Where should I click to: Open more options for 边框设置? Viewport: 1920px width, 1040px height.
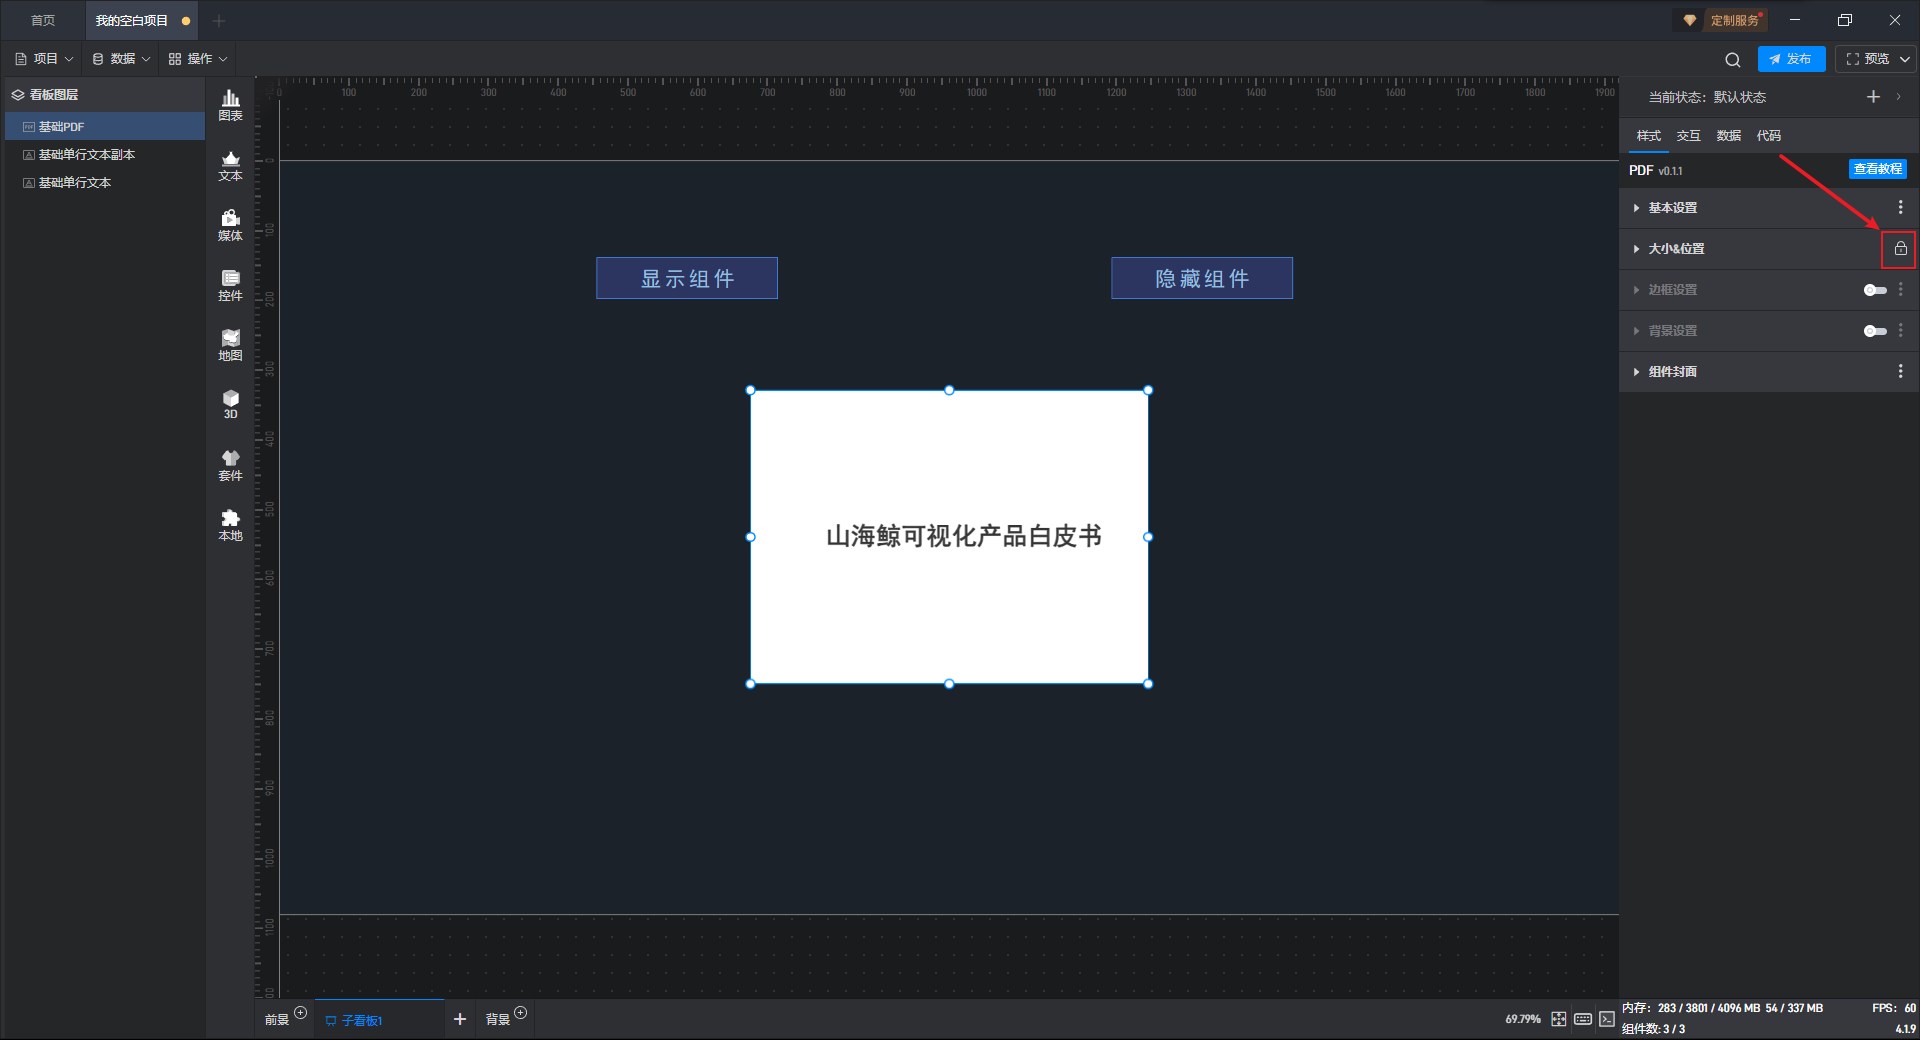1900,289
